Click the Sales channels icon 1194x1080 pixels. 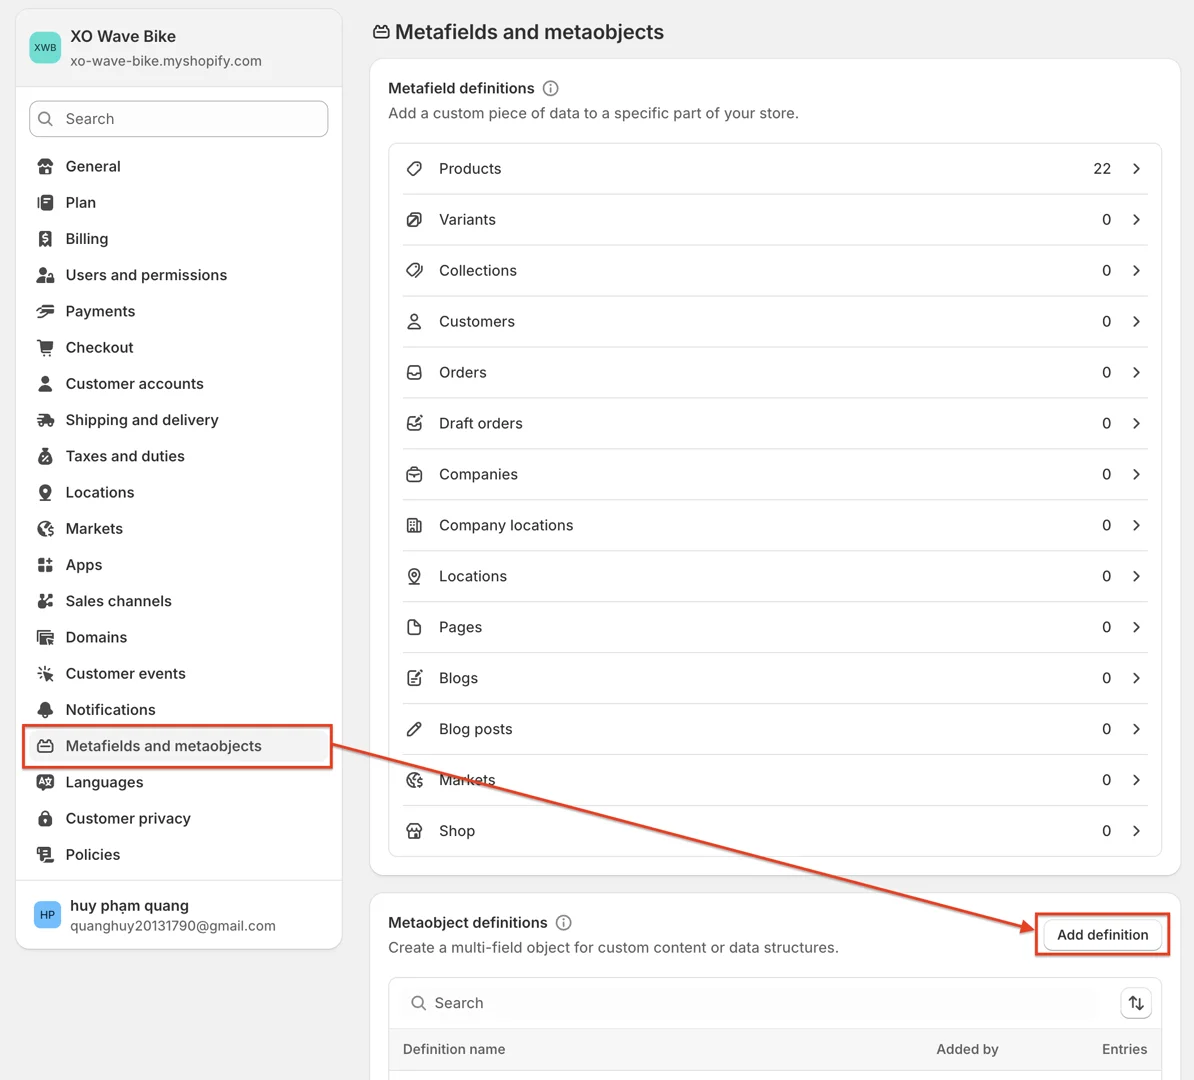pos(46,601)
